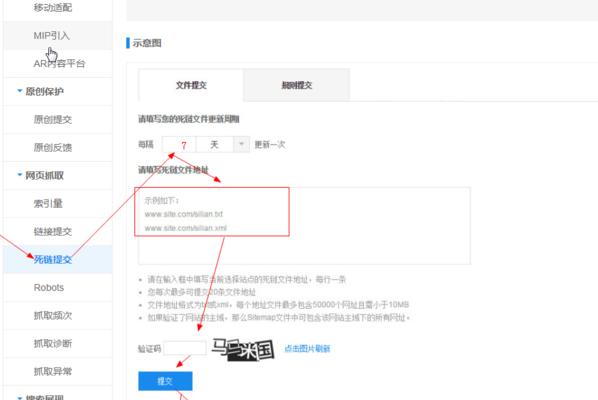This screenshot has width=598, height=400.
Task: Click the update interval number field
Action: 179,145
